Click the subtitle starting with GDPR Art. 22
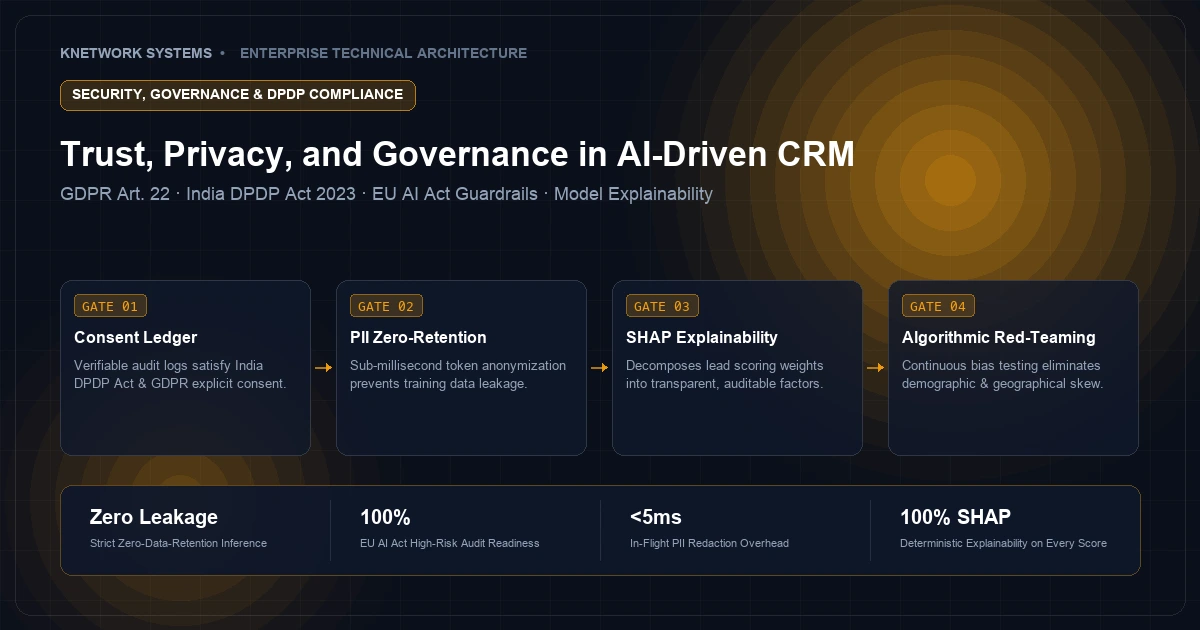1200x630 pixels. [x=386, y=194]
